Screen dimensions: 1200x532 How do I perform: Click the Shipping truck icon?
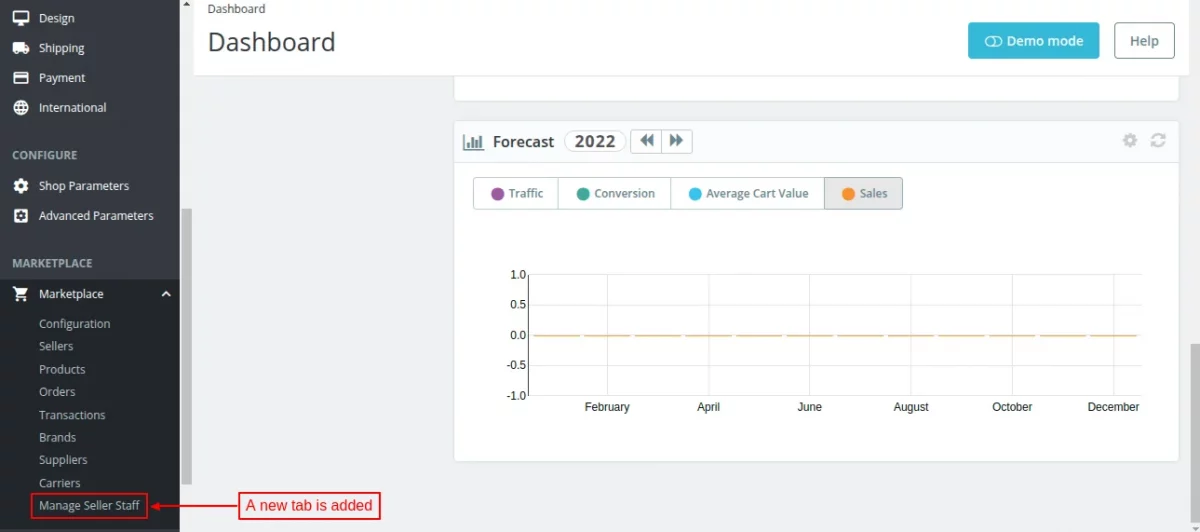[x=20, y=48]
